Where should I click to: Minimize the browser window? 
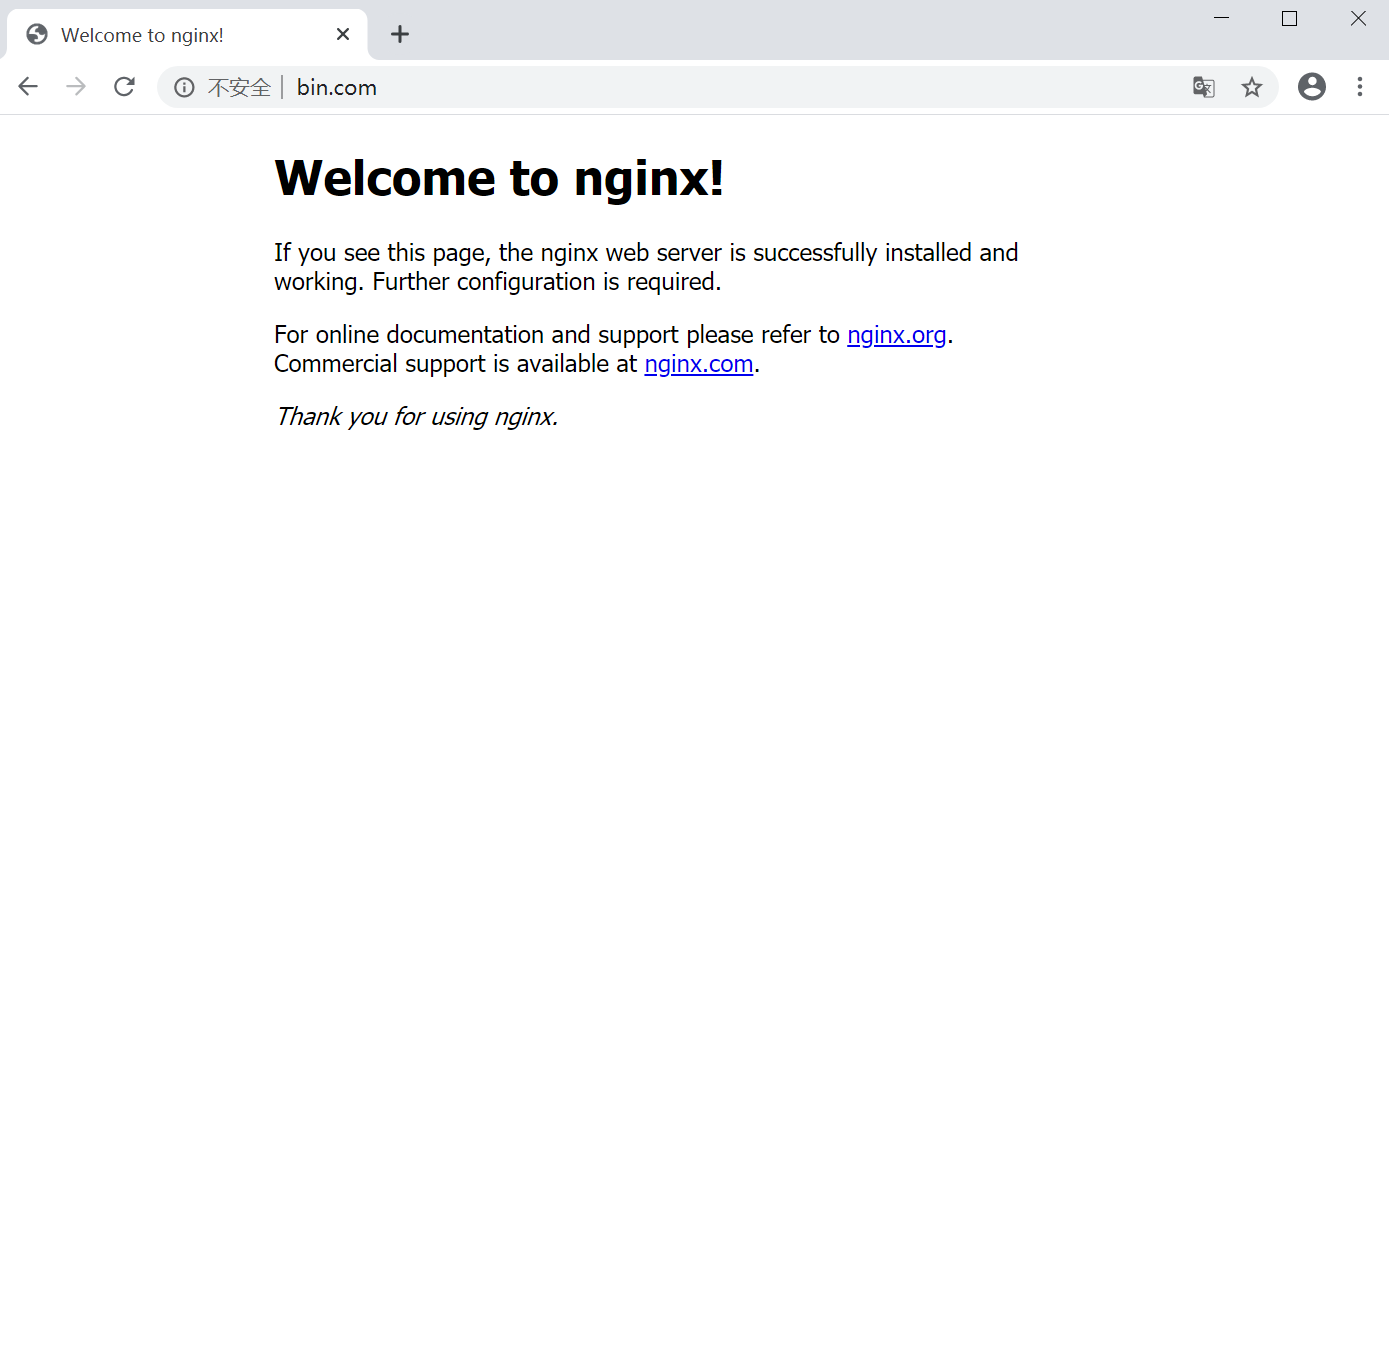(x=1221, y=18)
